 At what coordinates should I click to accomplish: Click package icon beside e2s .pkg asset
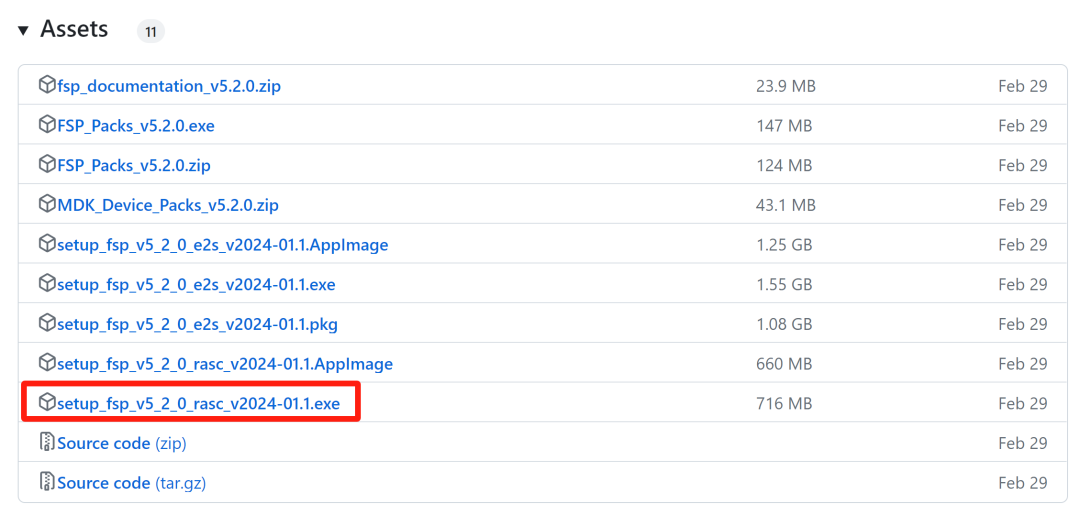point(47,324)
